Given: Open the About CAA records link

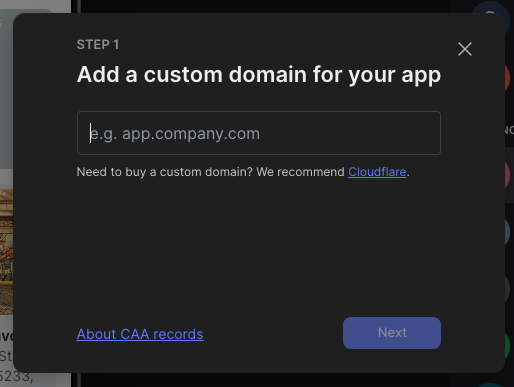Looking at the screenshot, I should coord(140,334).
